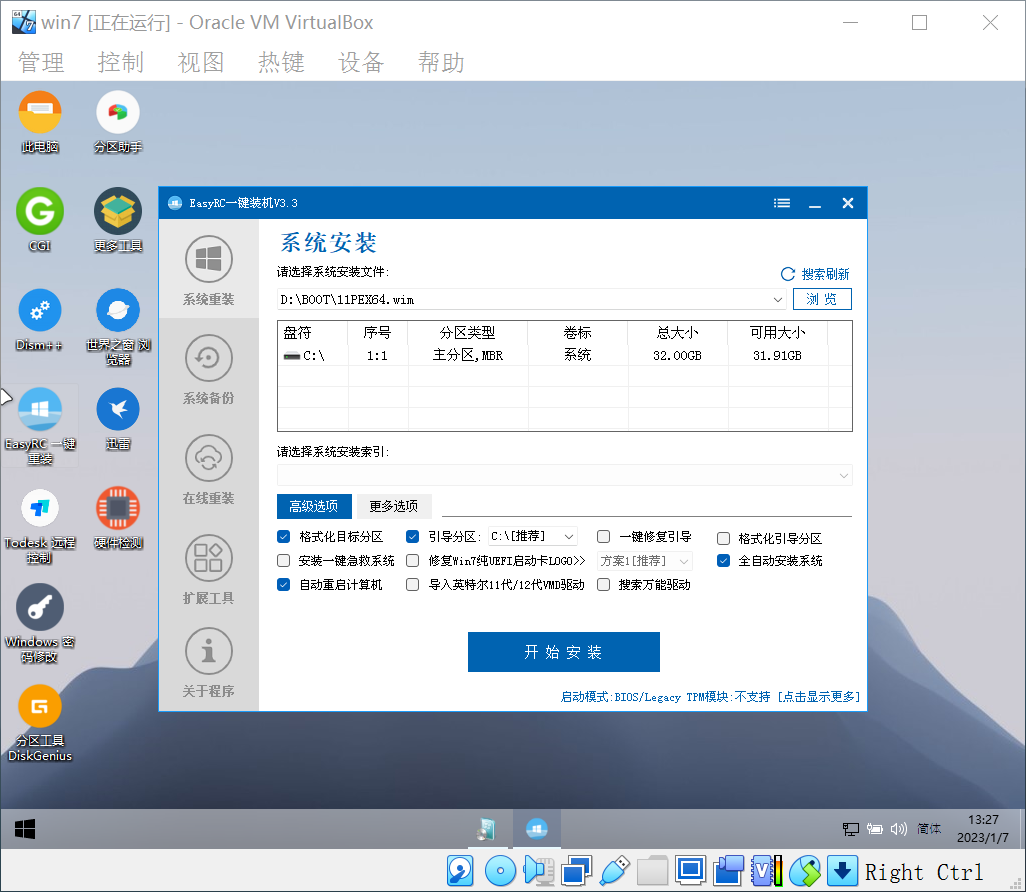Open the 方案1[推荐] dropdown

[x=645, y=561]
